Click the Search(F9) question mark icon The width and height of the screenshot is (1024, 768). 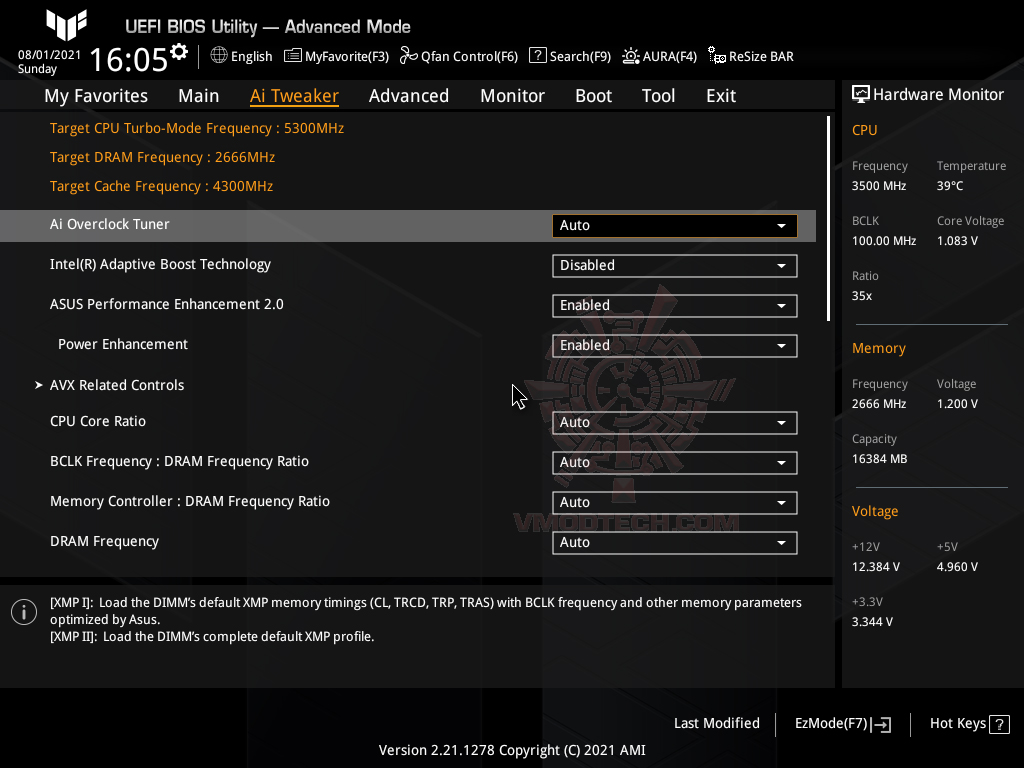coord(537,56)
